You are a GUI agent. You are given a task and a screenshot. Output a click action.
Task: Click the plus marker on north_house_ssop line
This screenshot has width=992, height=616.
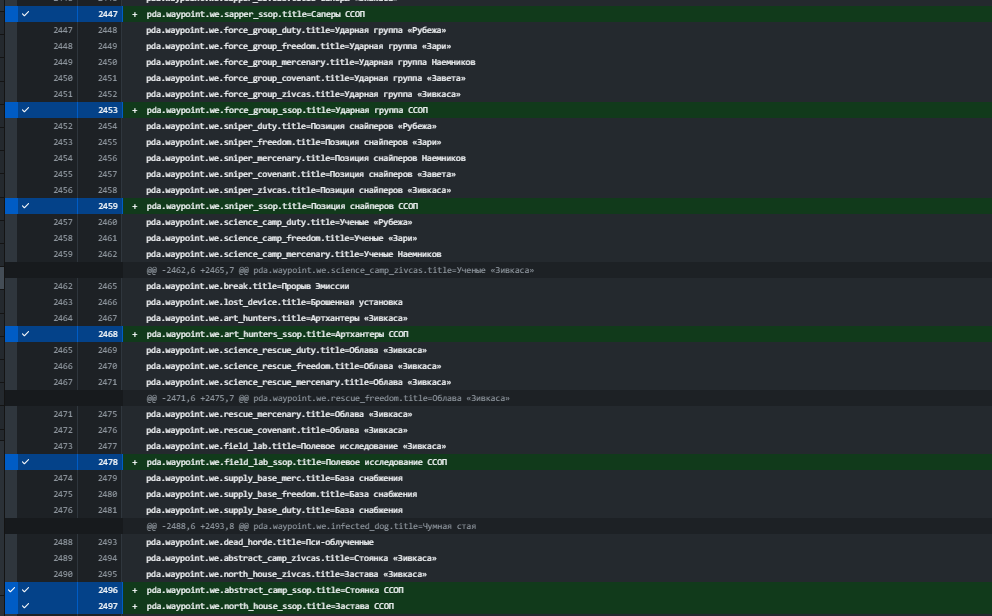pyautogui.click(x=134, y=606)
